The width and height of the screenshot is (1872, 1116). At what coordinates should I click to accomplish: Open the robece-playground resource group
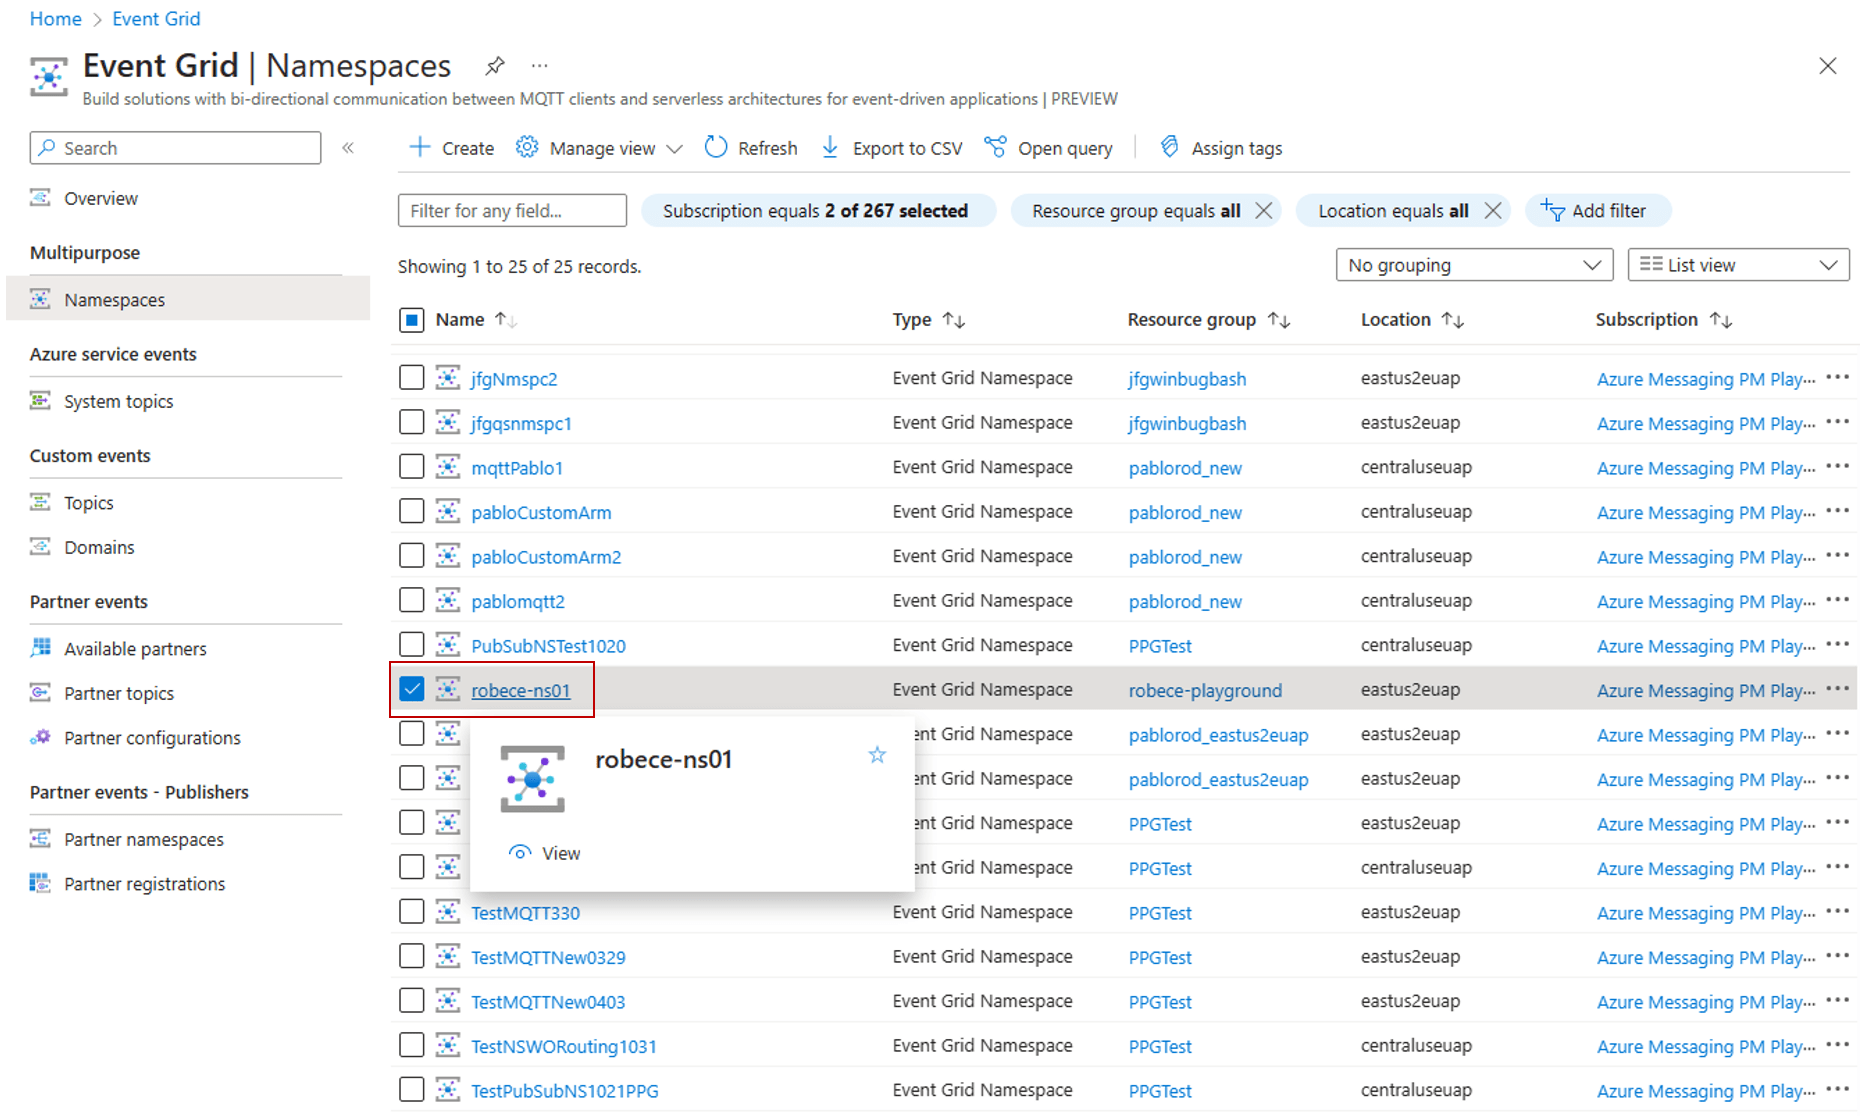[1205, 689]
